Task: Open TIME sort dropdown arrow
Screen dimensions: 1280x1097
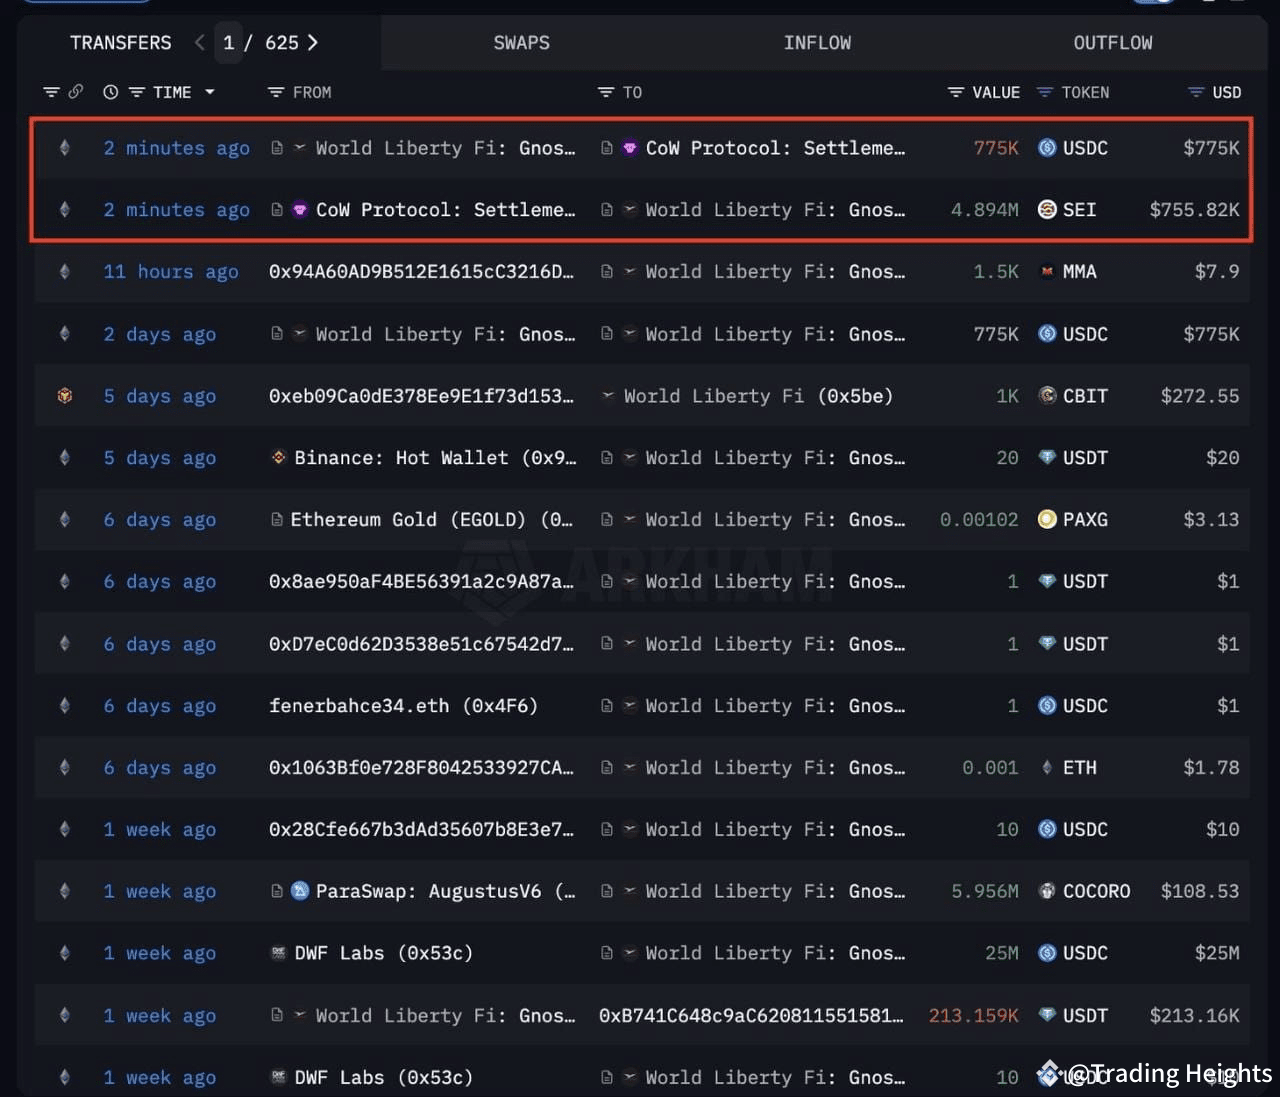Action: click(x=210, y=92)
